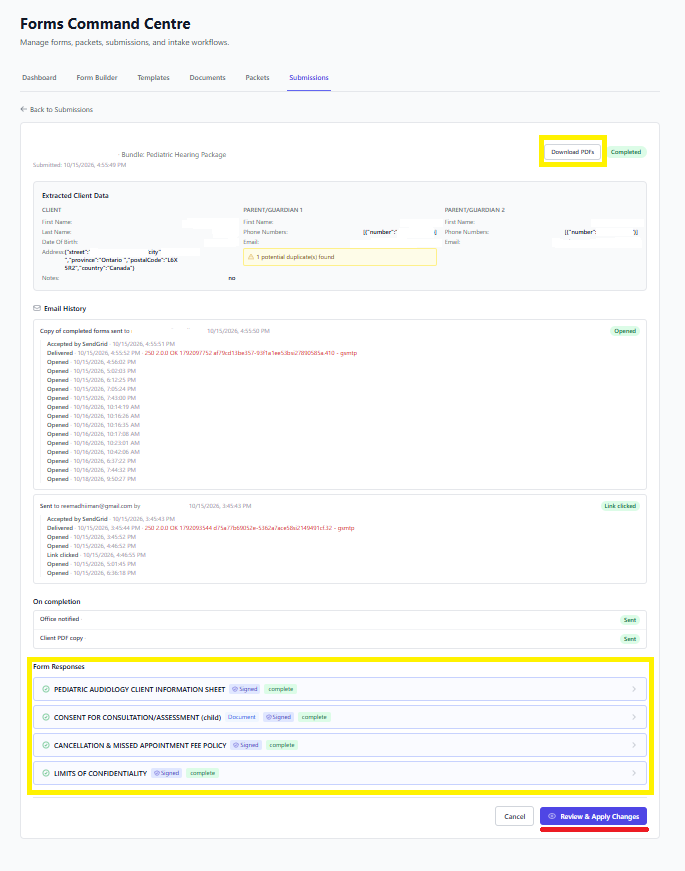Viewport: 685px width, 871px height.
Task: Click the '1 potential duplicate(s) found' alert
Action: (x=339, y=257)
